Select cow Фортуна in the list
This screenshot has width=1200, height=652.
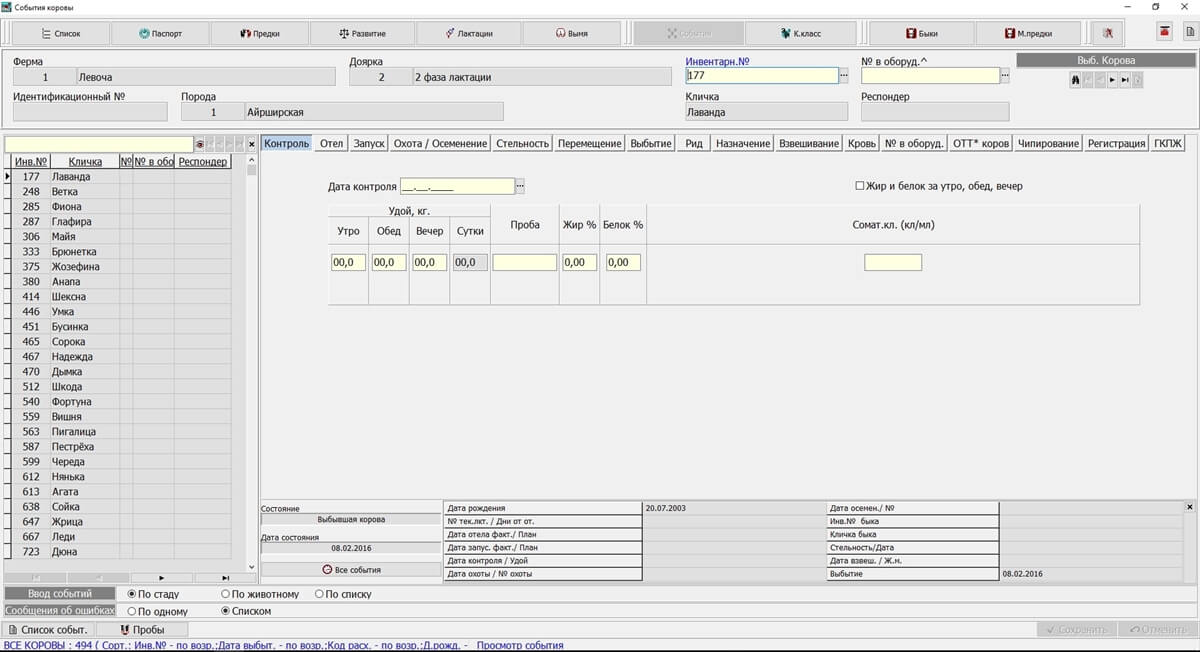coord(71,402)
